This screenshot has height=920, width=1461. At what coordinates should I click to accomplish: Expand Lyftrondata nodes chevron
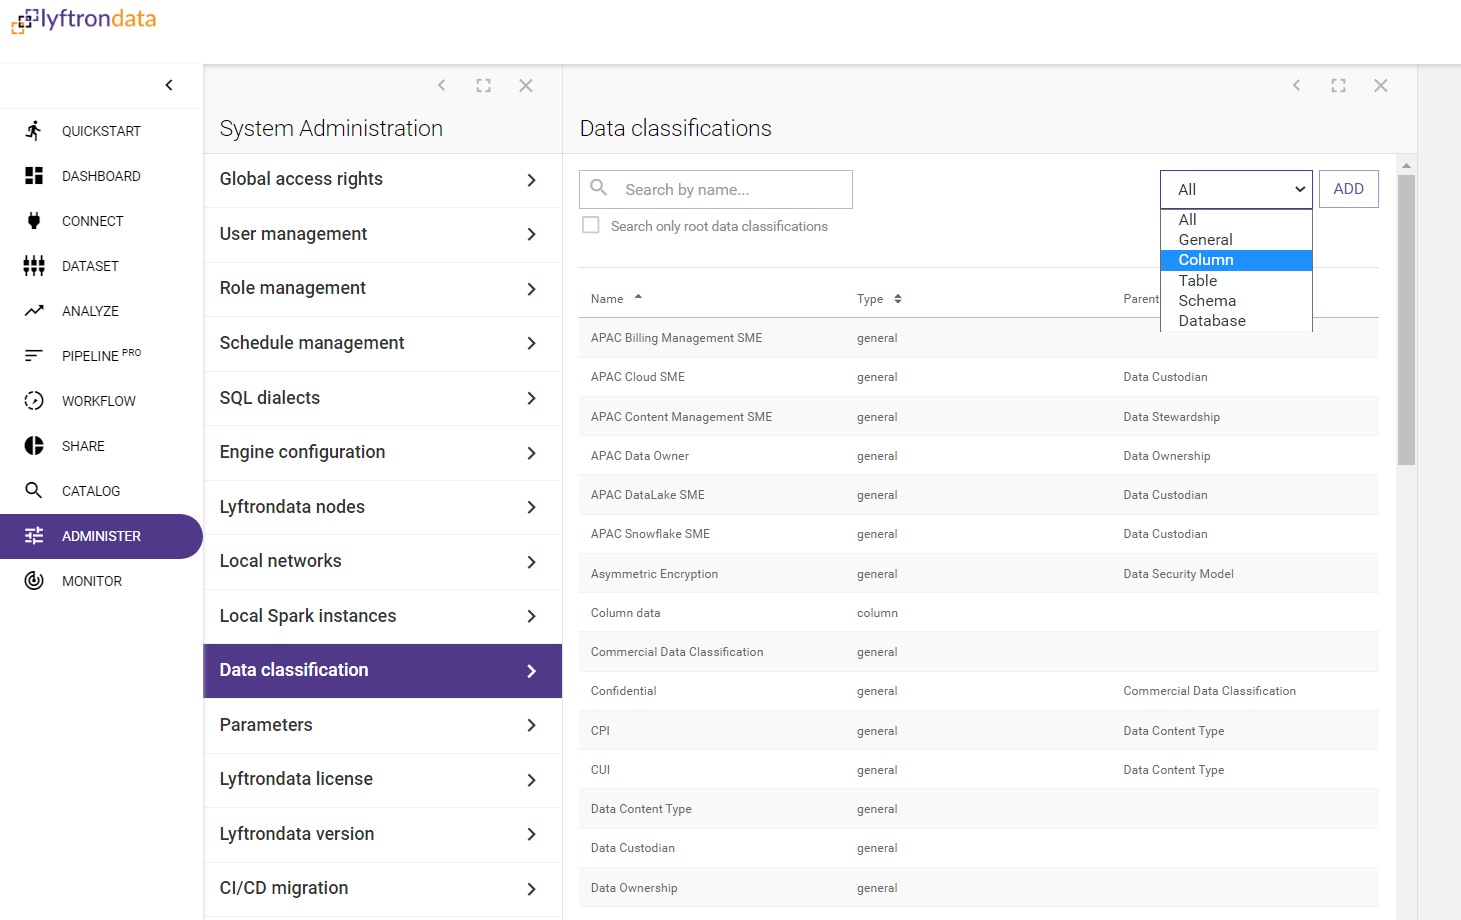[532, 507]
